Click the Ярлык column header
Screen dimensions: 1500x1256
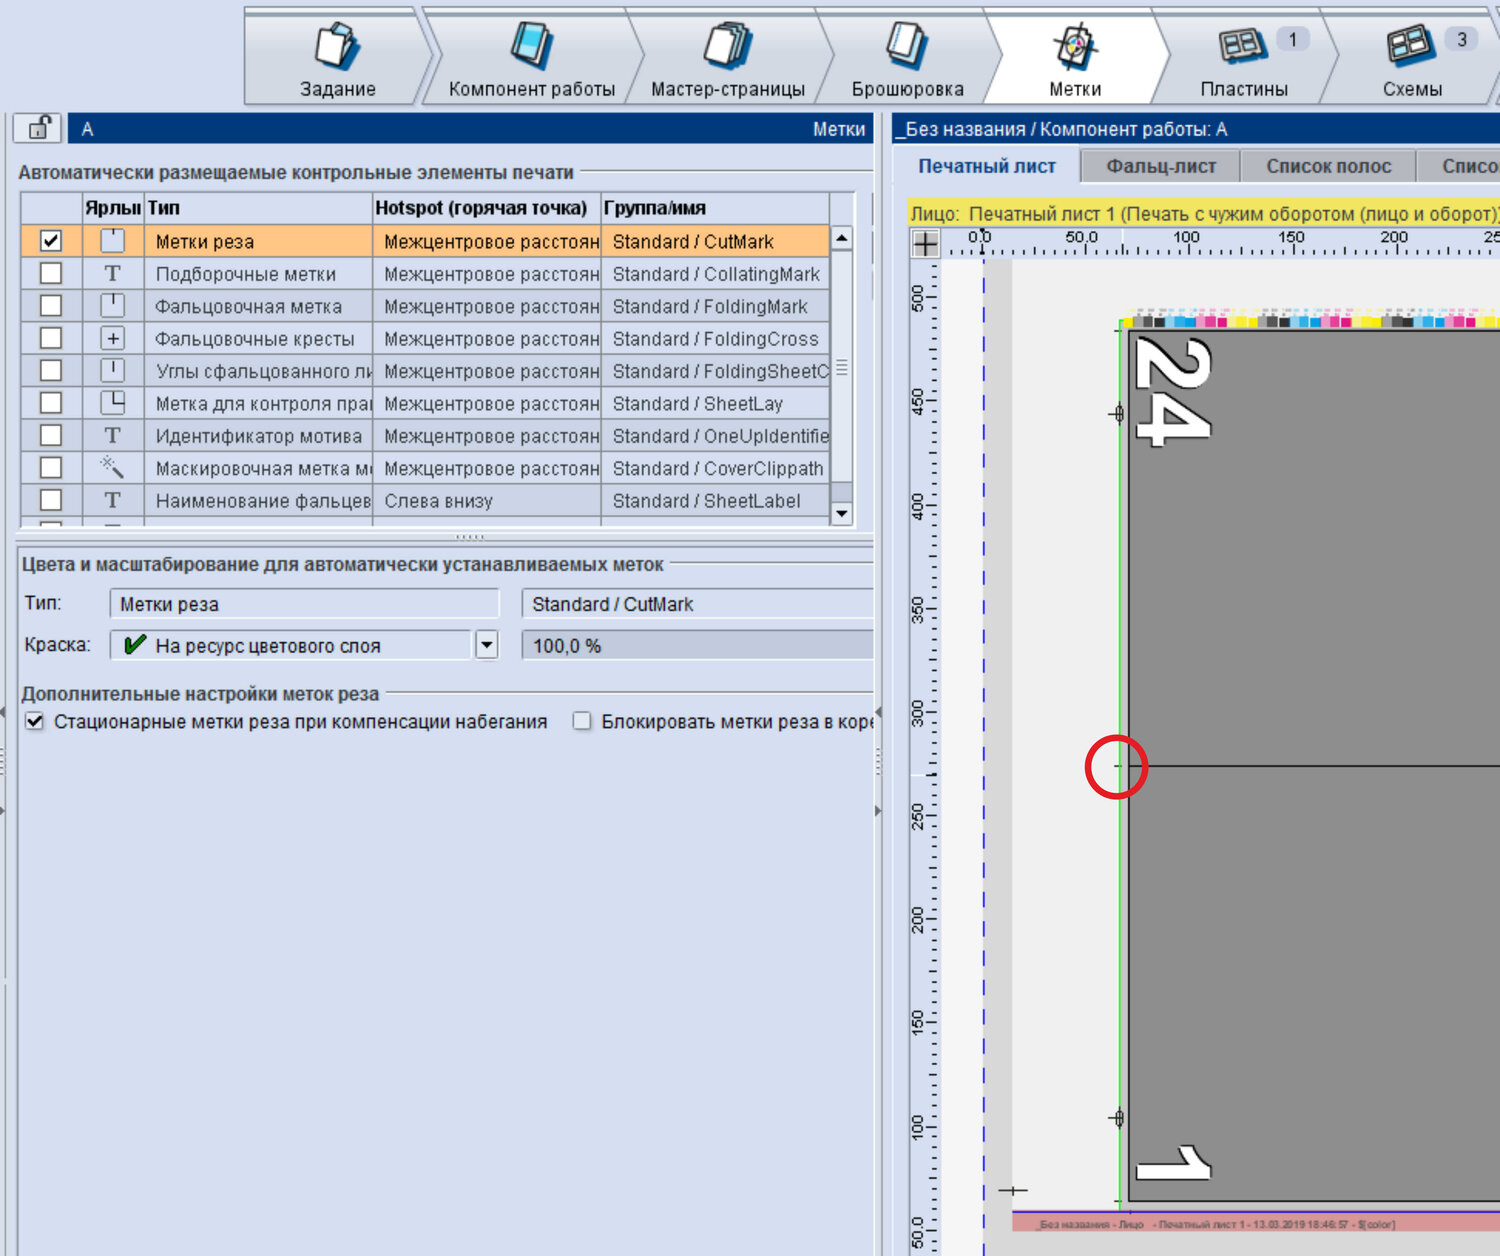112,208
